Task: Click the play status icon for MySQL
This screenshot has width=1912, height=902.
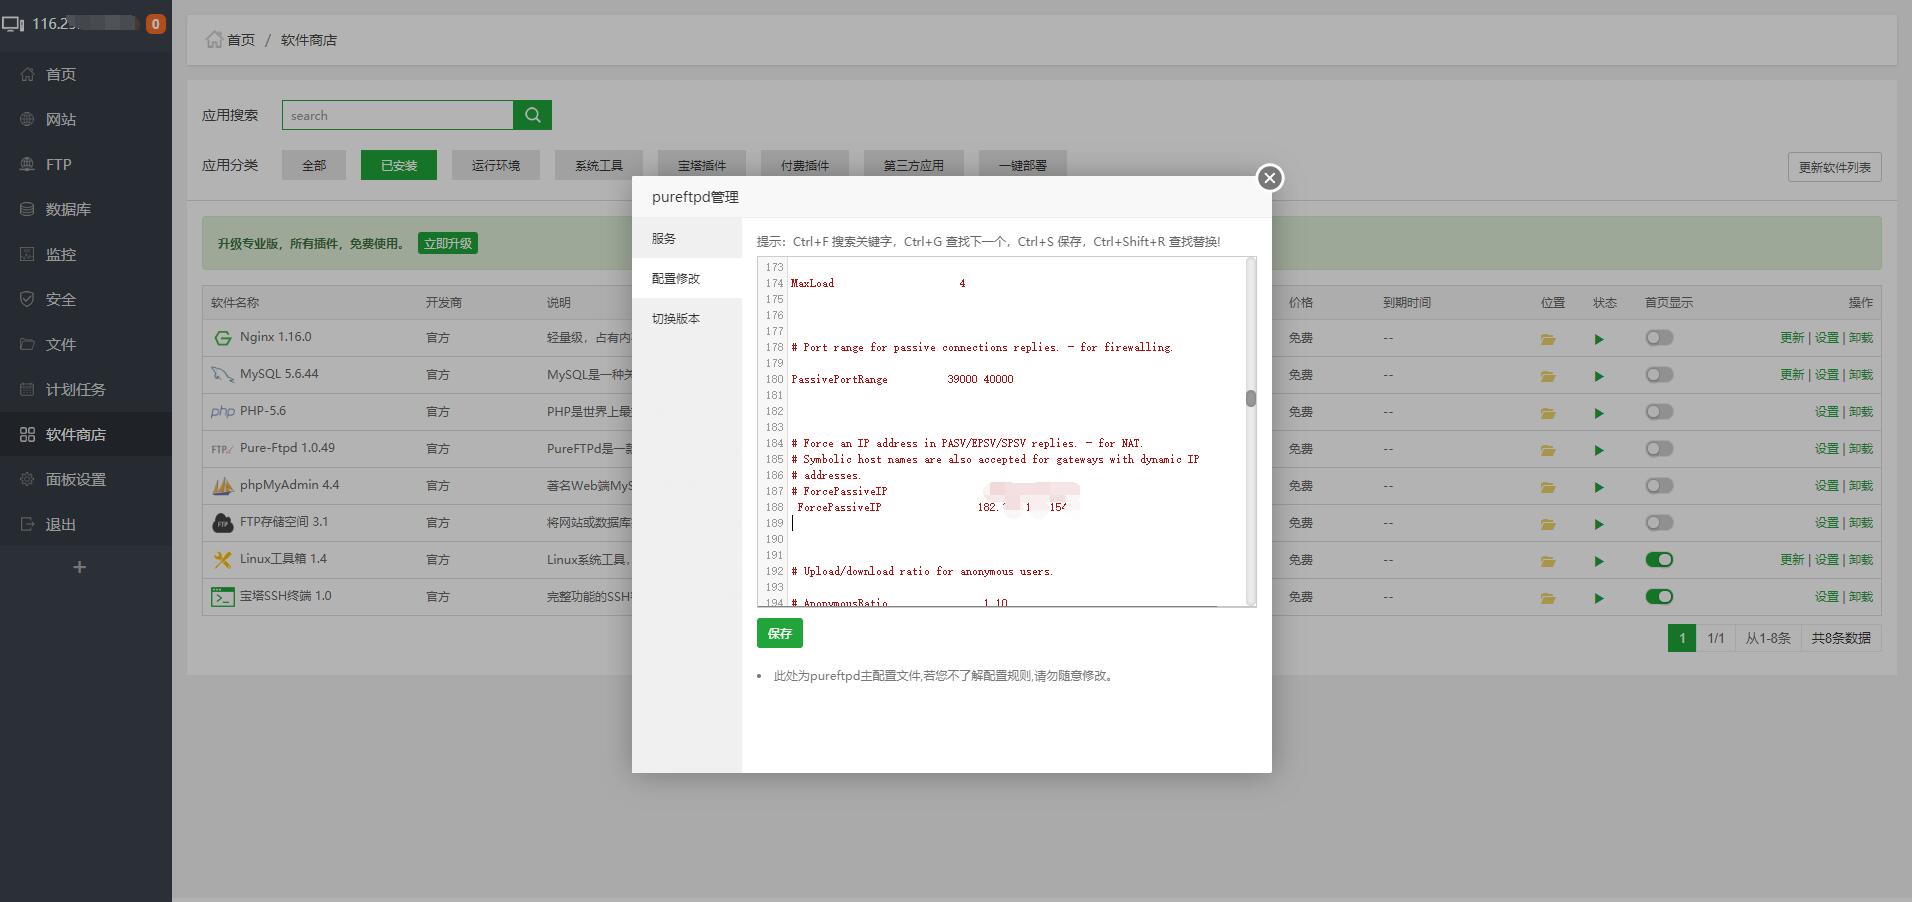Action: (1599, 376)
